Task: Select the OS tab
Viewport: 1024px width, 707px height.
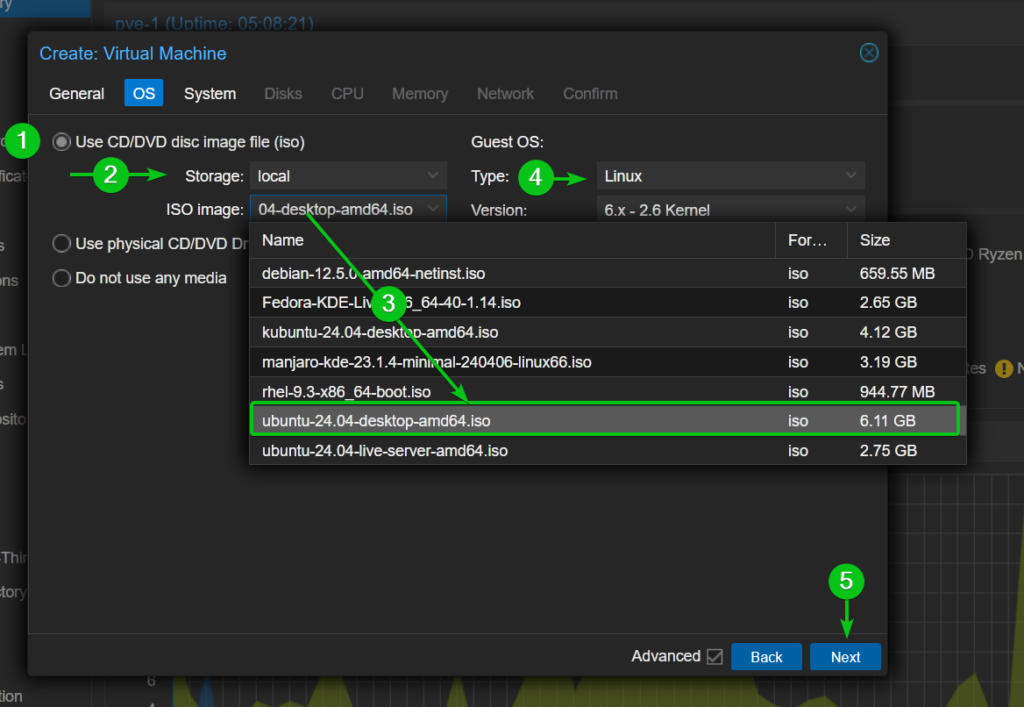Action: coord(144,93)
